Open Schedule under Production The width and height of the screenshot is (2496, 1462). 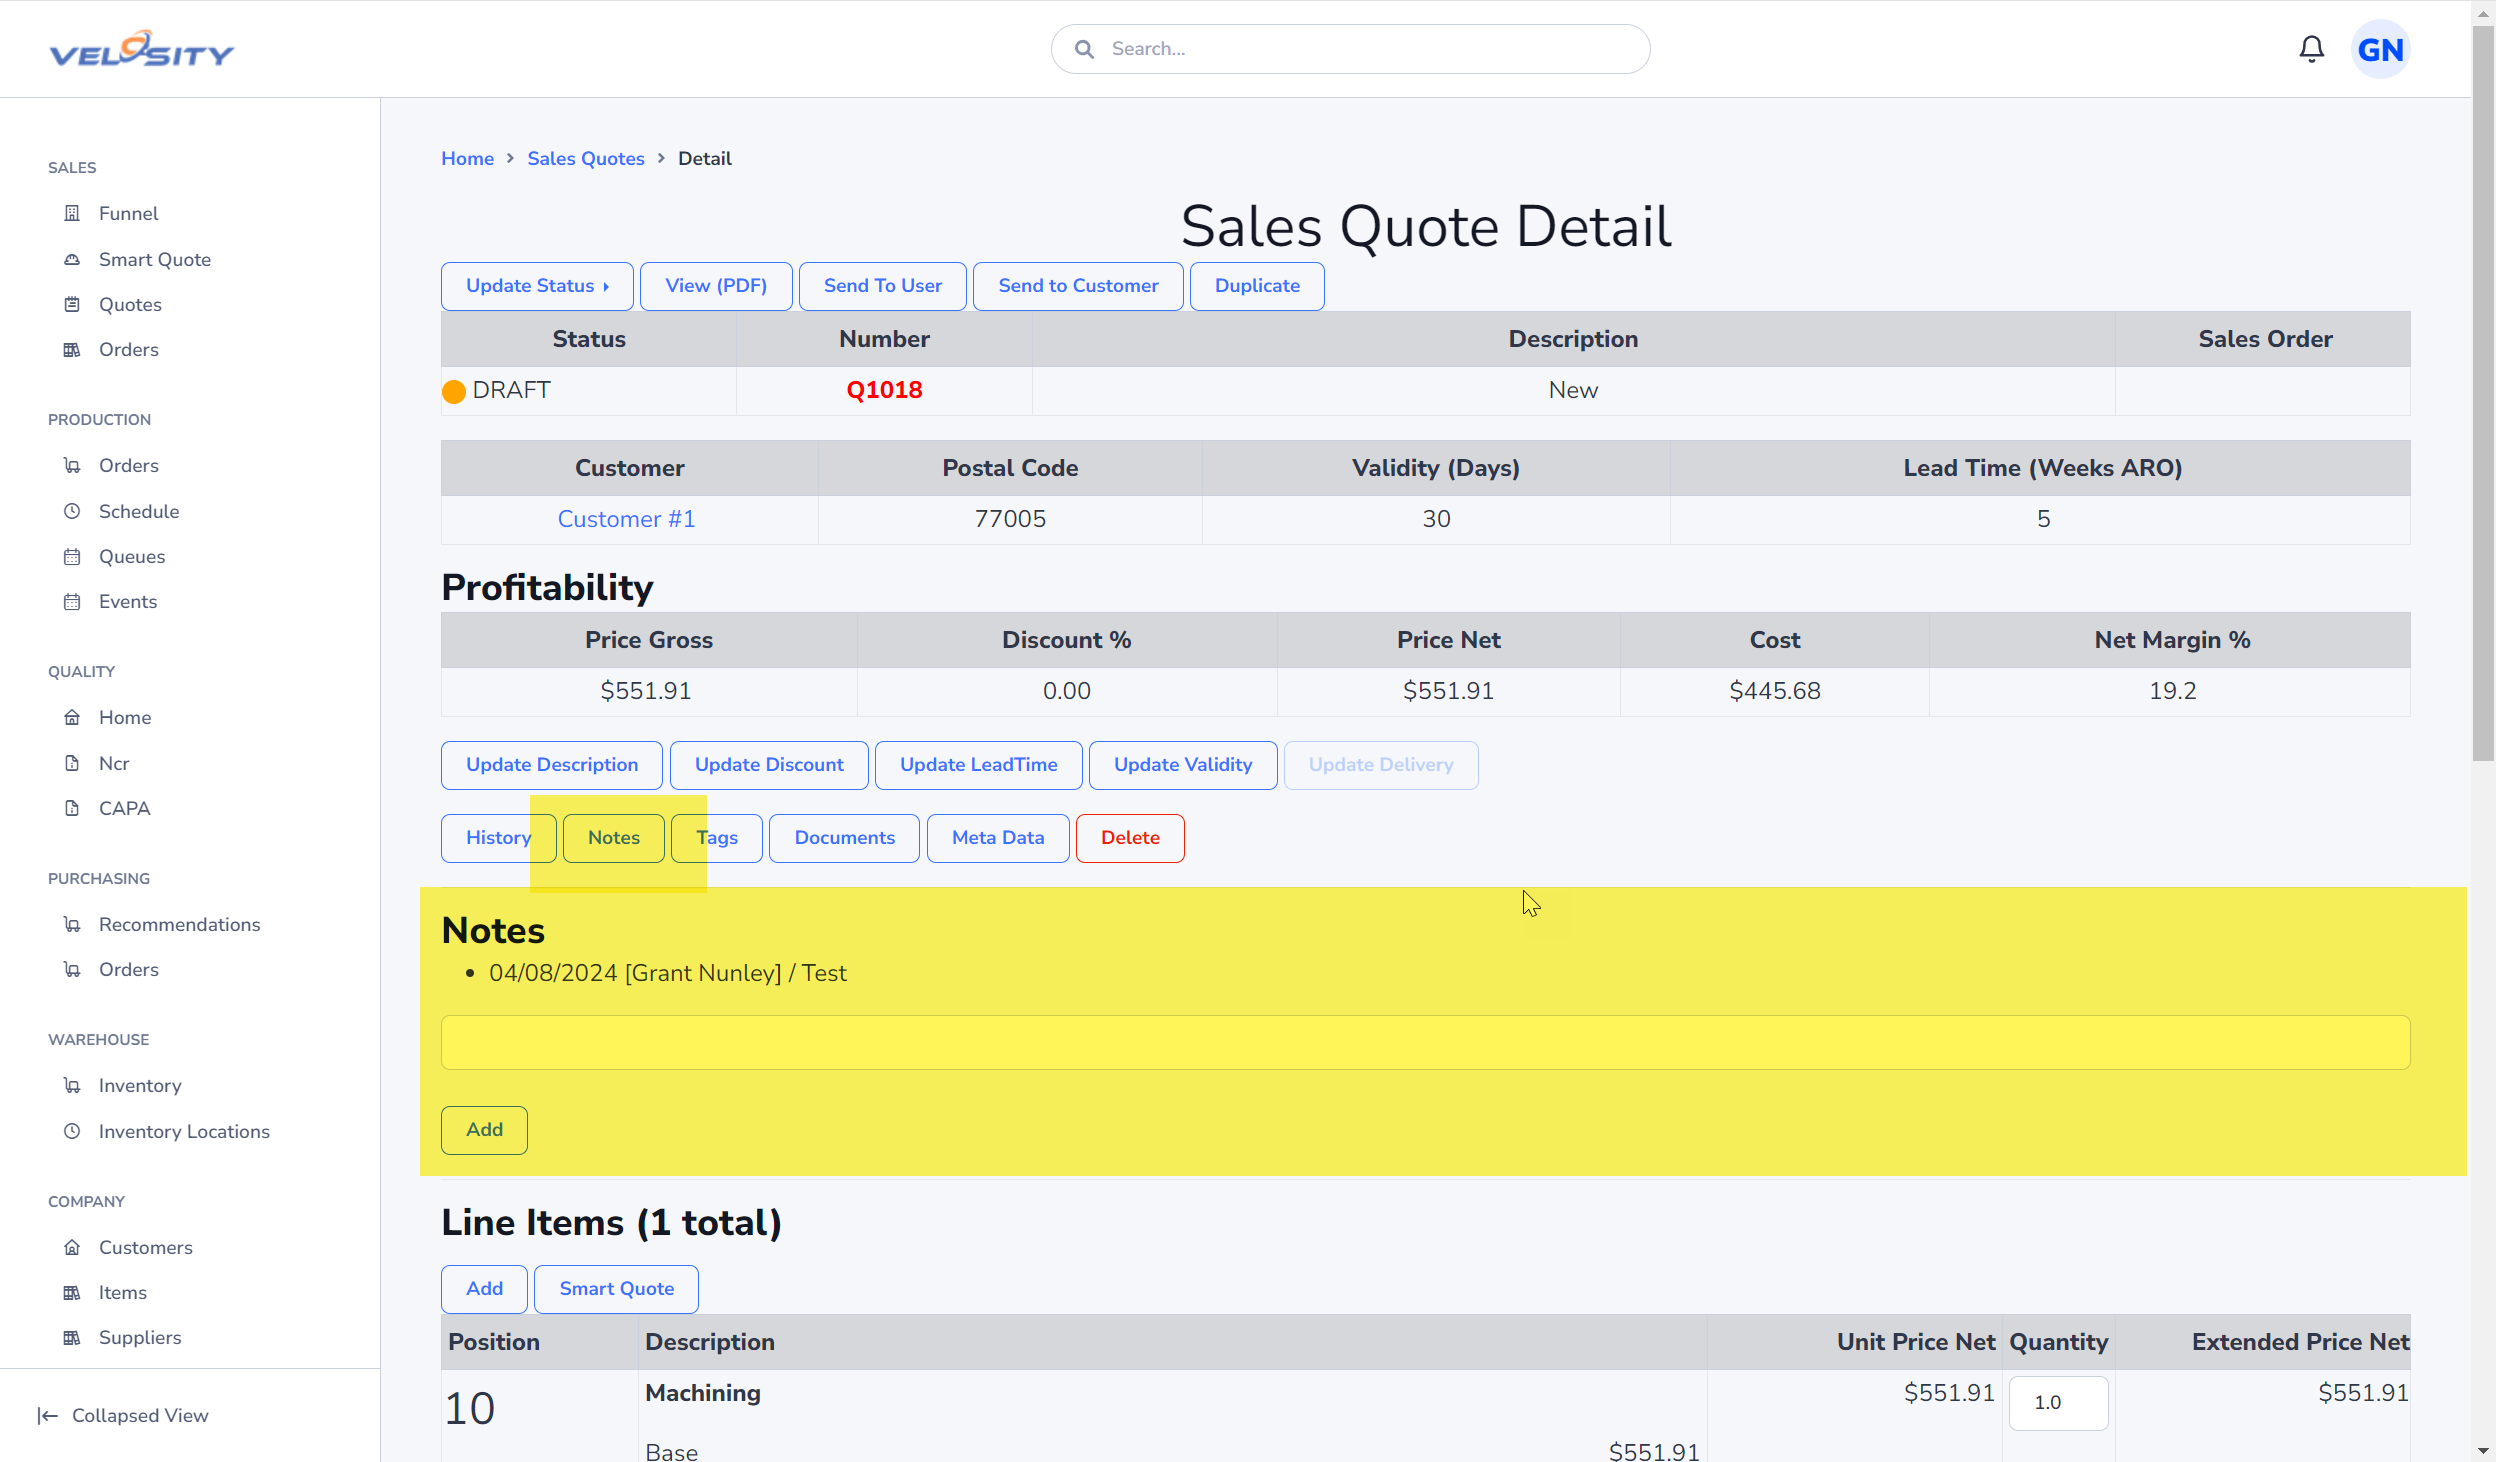(139, 511)
